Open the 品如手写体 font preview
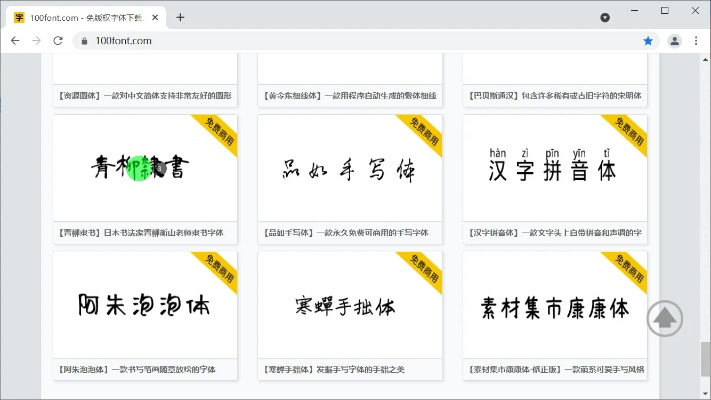711x400 pixels. [x=350, y=168]
